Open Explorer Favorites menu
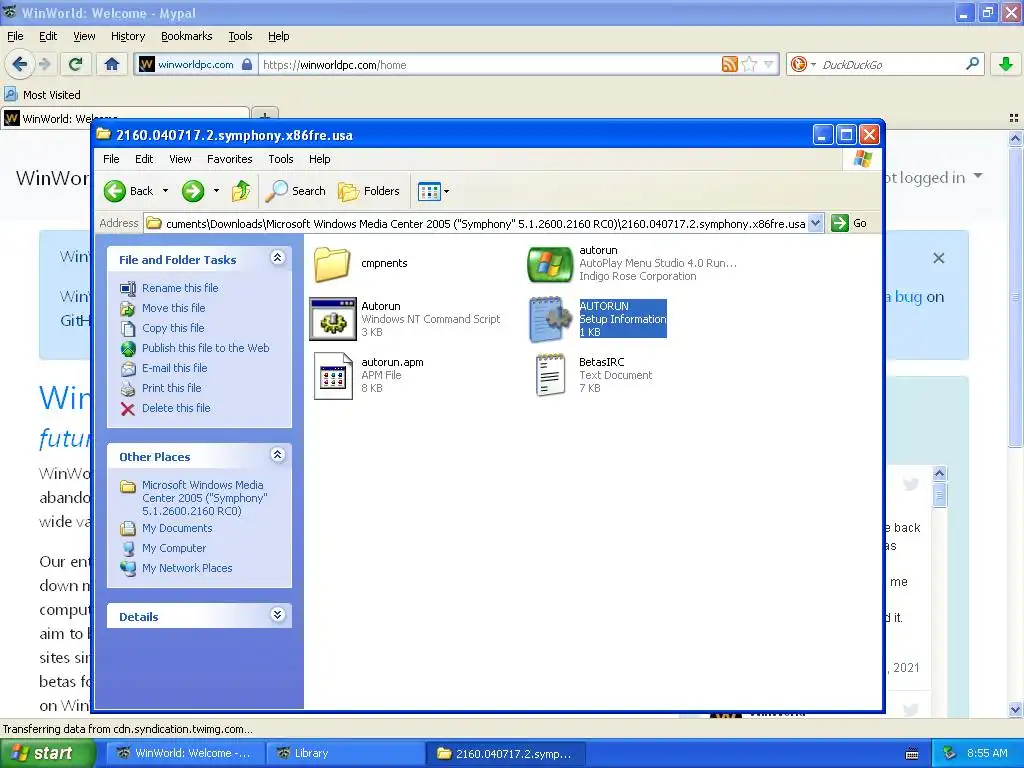Screen dimensions: 1024x768 (229, 159)
